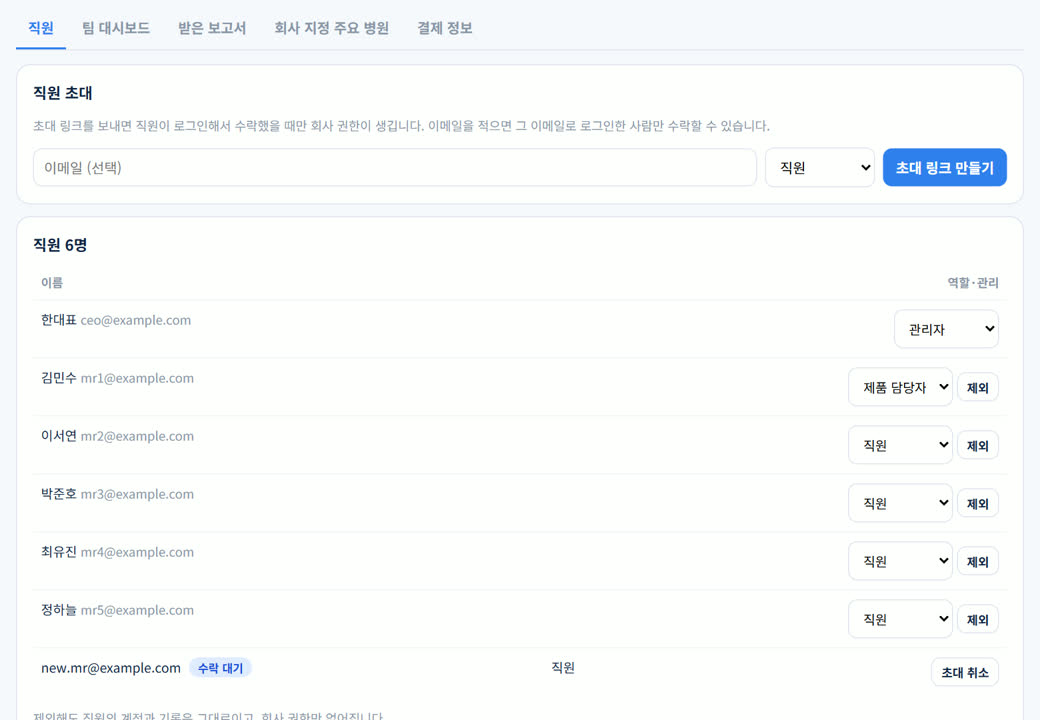Screen dimensions: 1040x720
Task: Click the 직원 6명 heading
Action: 60,245
